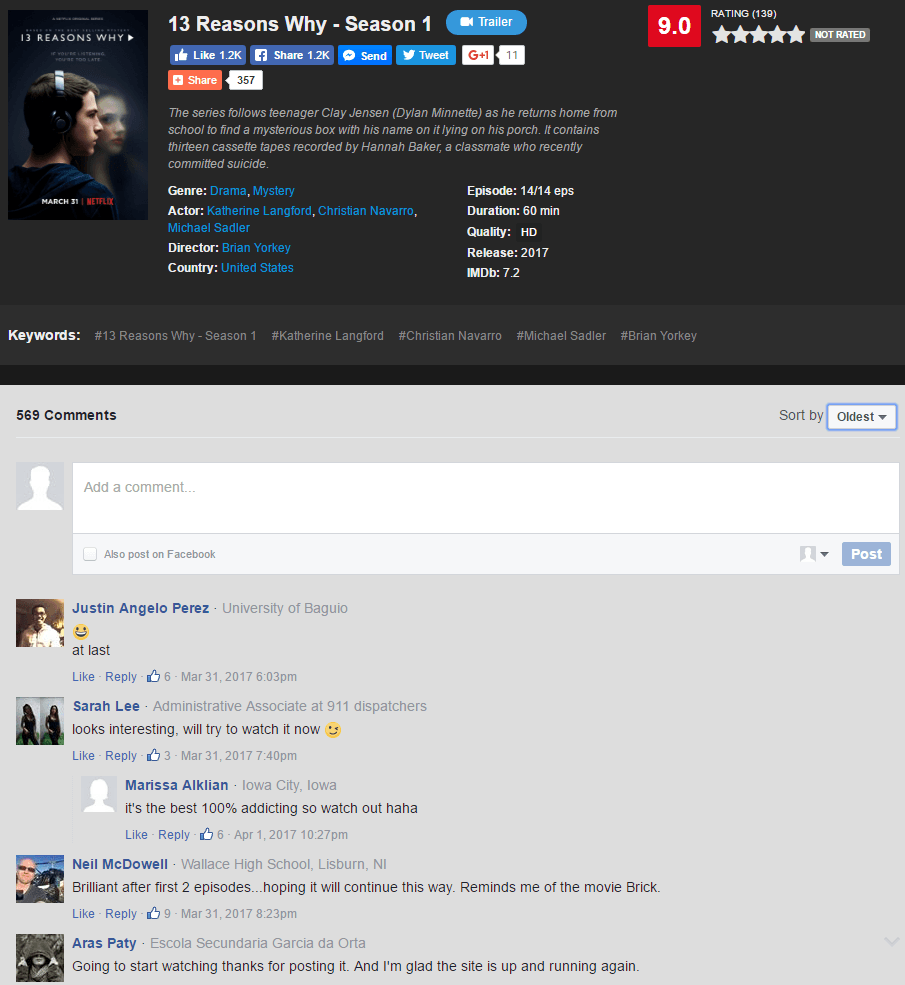Click the HD quality badge
Image resolution: width=905 pixels, height=985 pixels.
click(x=529, y=232)
